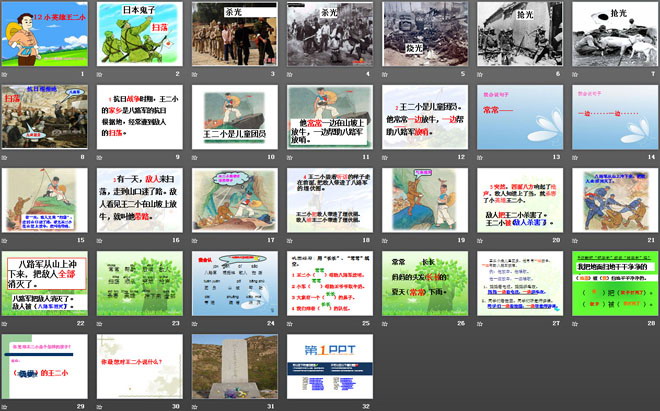Screen dimensions: 660x411
Task: Click the animation star icon under slide 20
Action: (480, 240)
